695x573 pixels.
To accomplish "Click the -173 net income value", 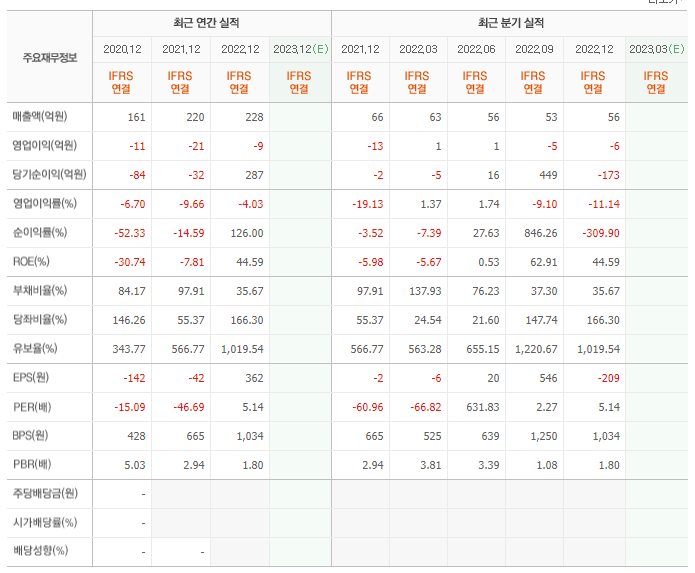I will (x=608, y=175).
